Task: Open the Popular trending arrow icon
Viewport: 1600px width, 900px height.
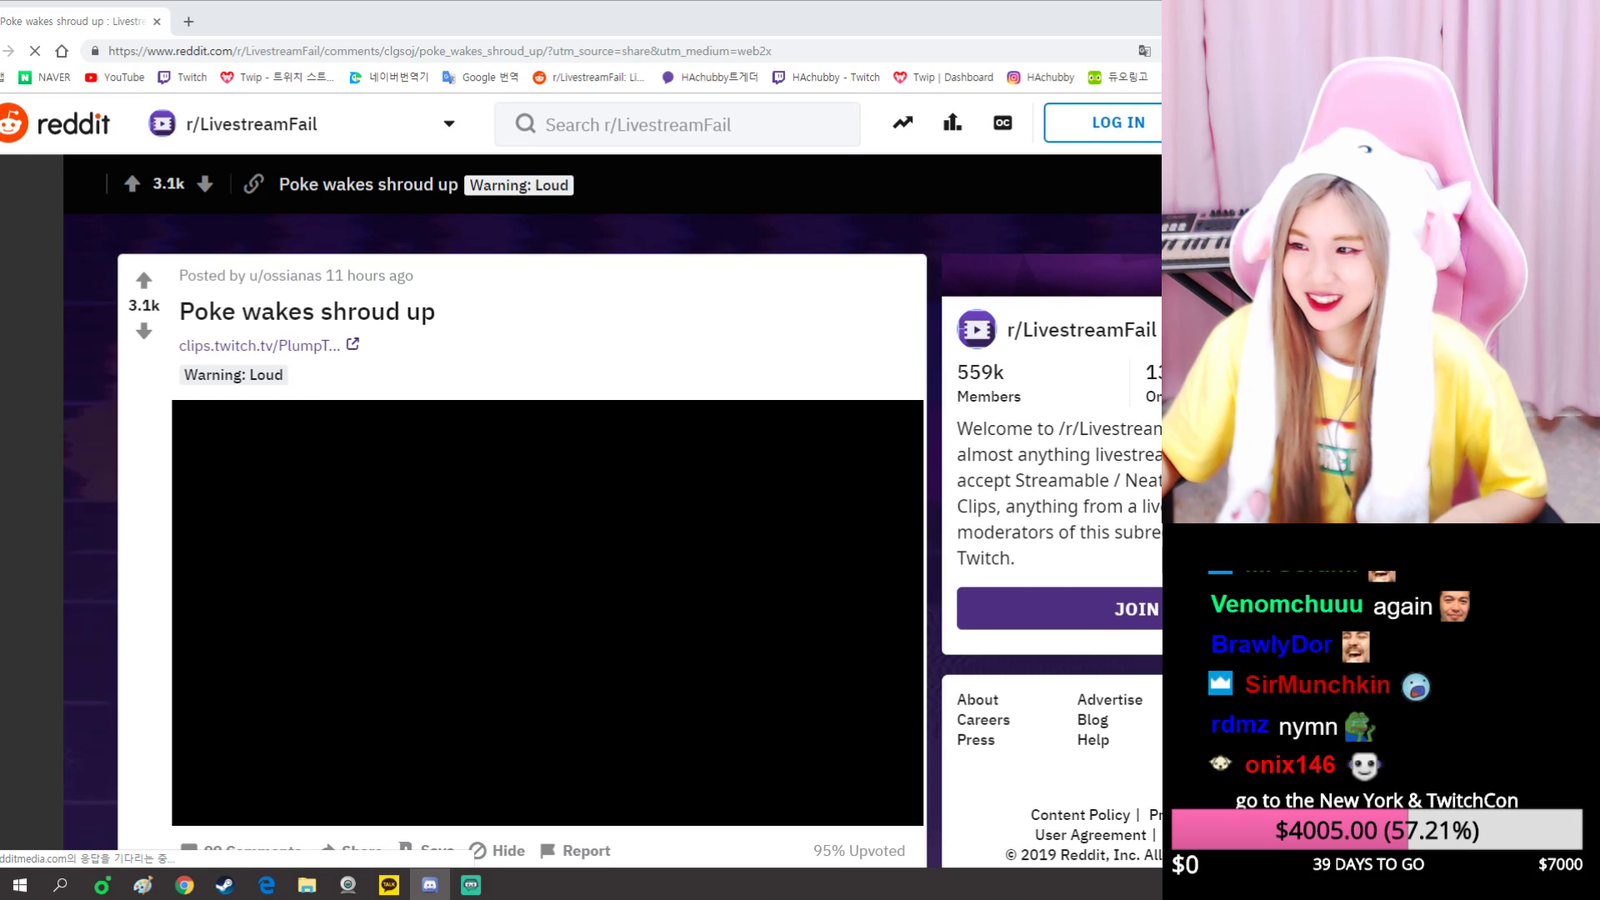Action: [x=903, y=123]
